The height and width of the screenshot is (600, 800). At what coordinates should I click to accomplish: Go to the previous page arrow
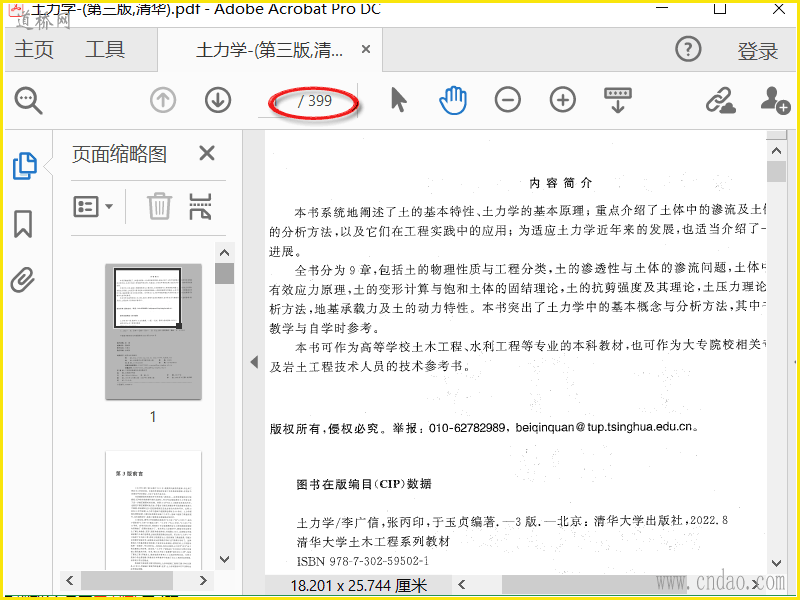tap(163, 100)
